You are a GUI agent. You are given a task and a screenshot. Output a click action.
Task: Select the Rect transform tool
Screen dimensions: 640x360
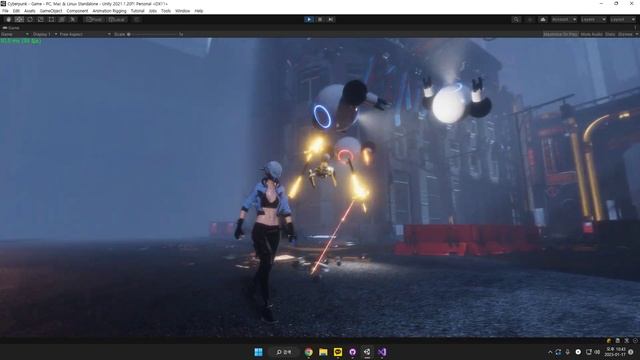(x=51, y=19)
